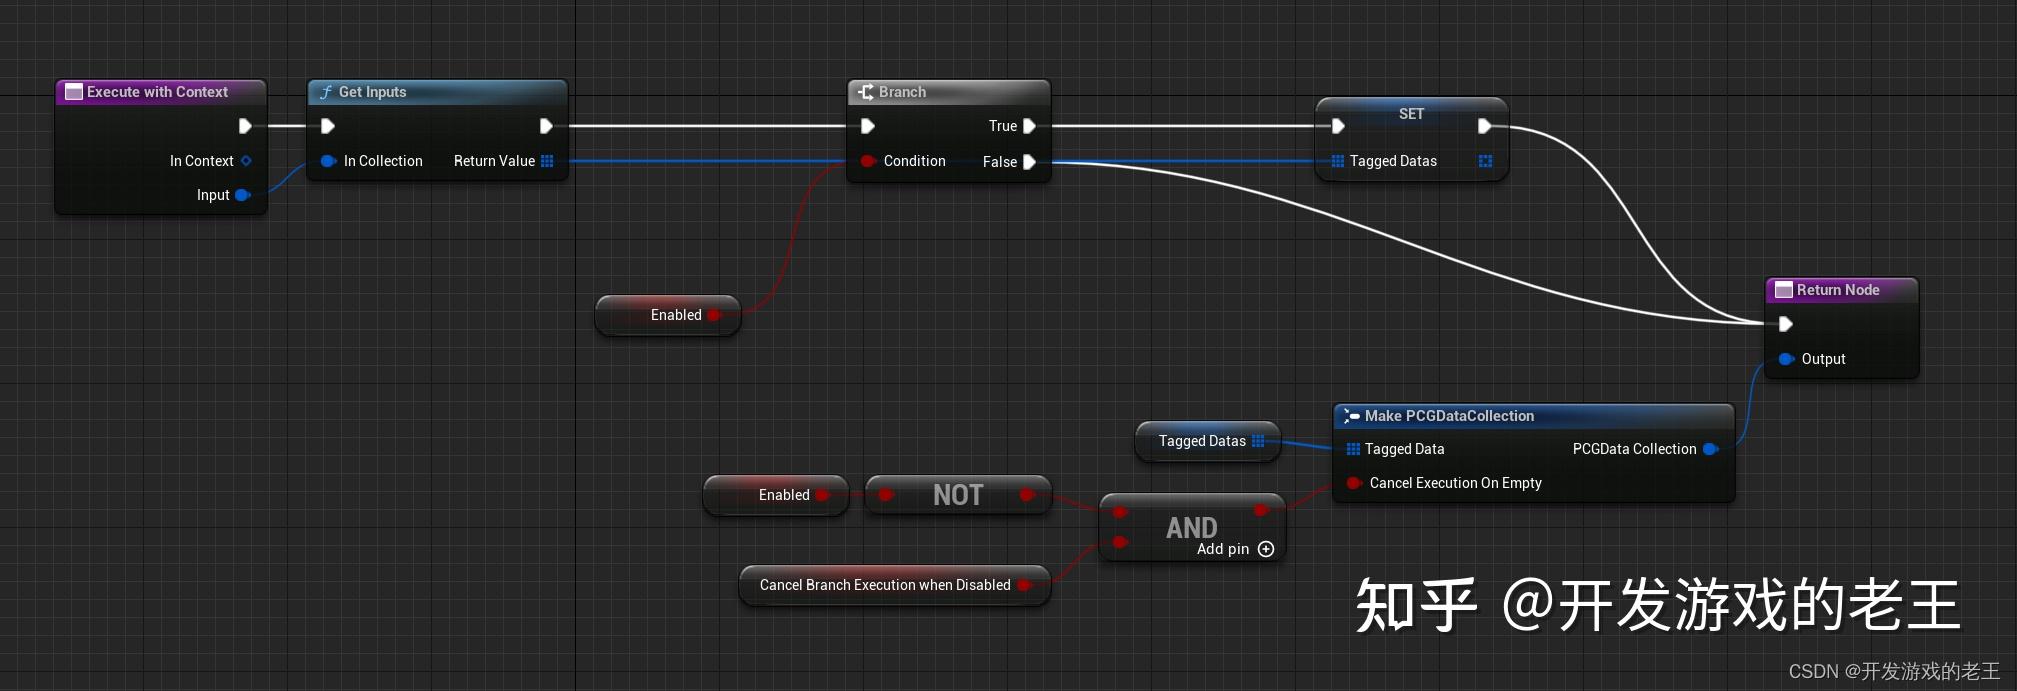Click the AND node bottom input pin

click(1120, 543)
